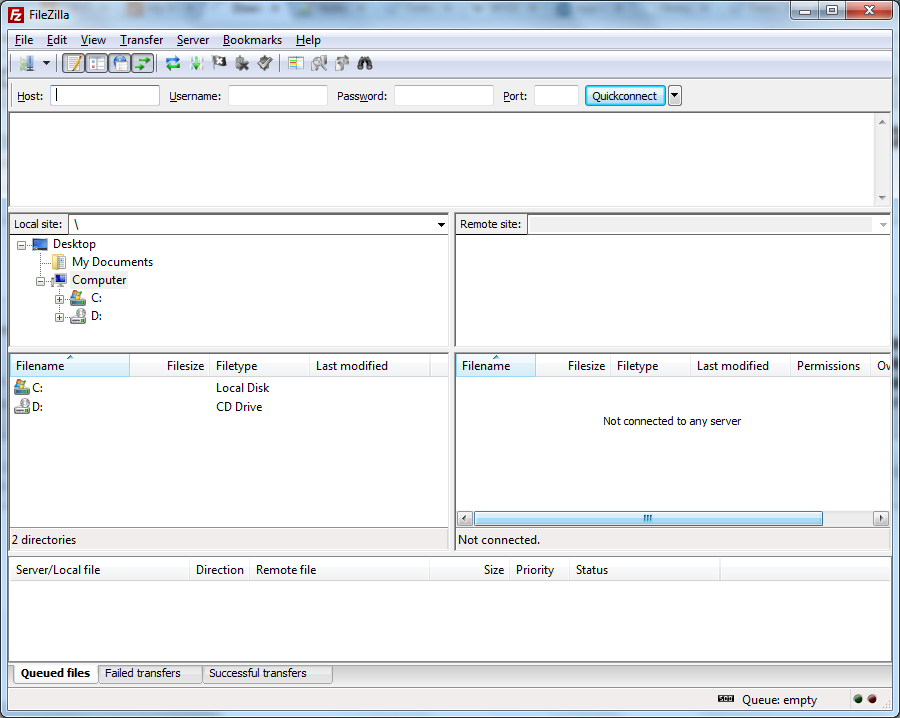Reconnect to the last server
The height and width of the screenshot is (718, 900).
tap(265, 63)
